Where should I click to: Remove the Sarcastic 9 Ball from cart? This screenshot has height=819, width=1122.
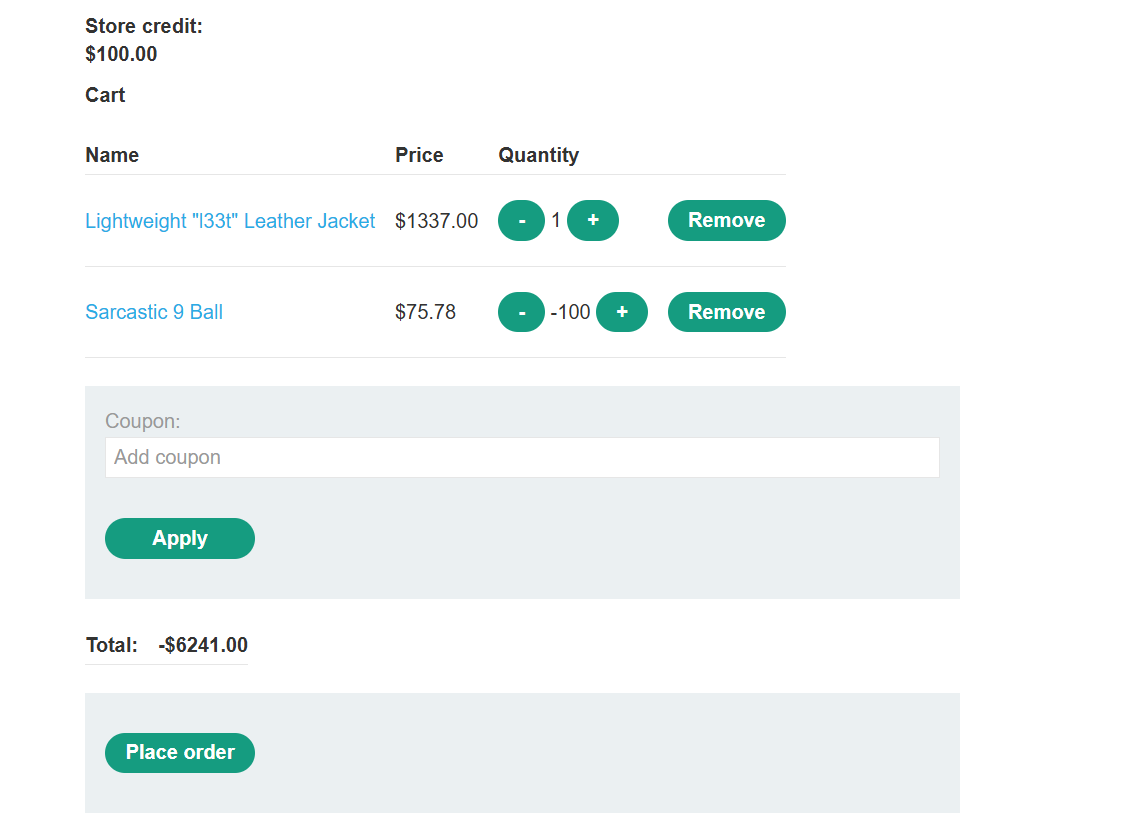point(726,312)
